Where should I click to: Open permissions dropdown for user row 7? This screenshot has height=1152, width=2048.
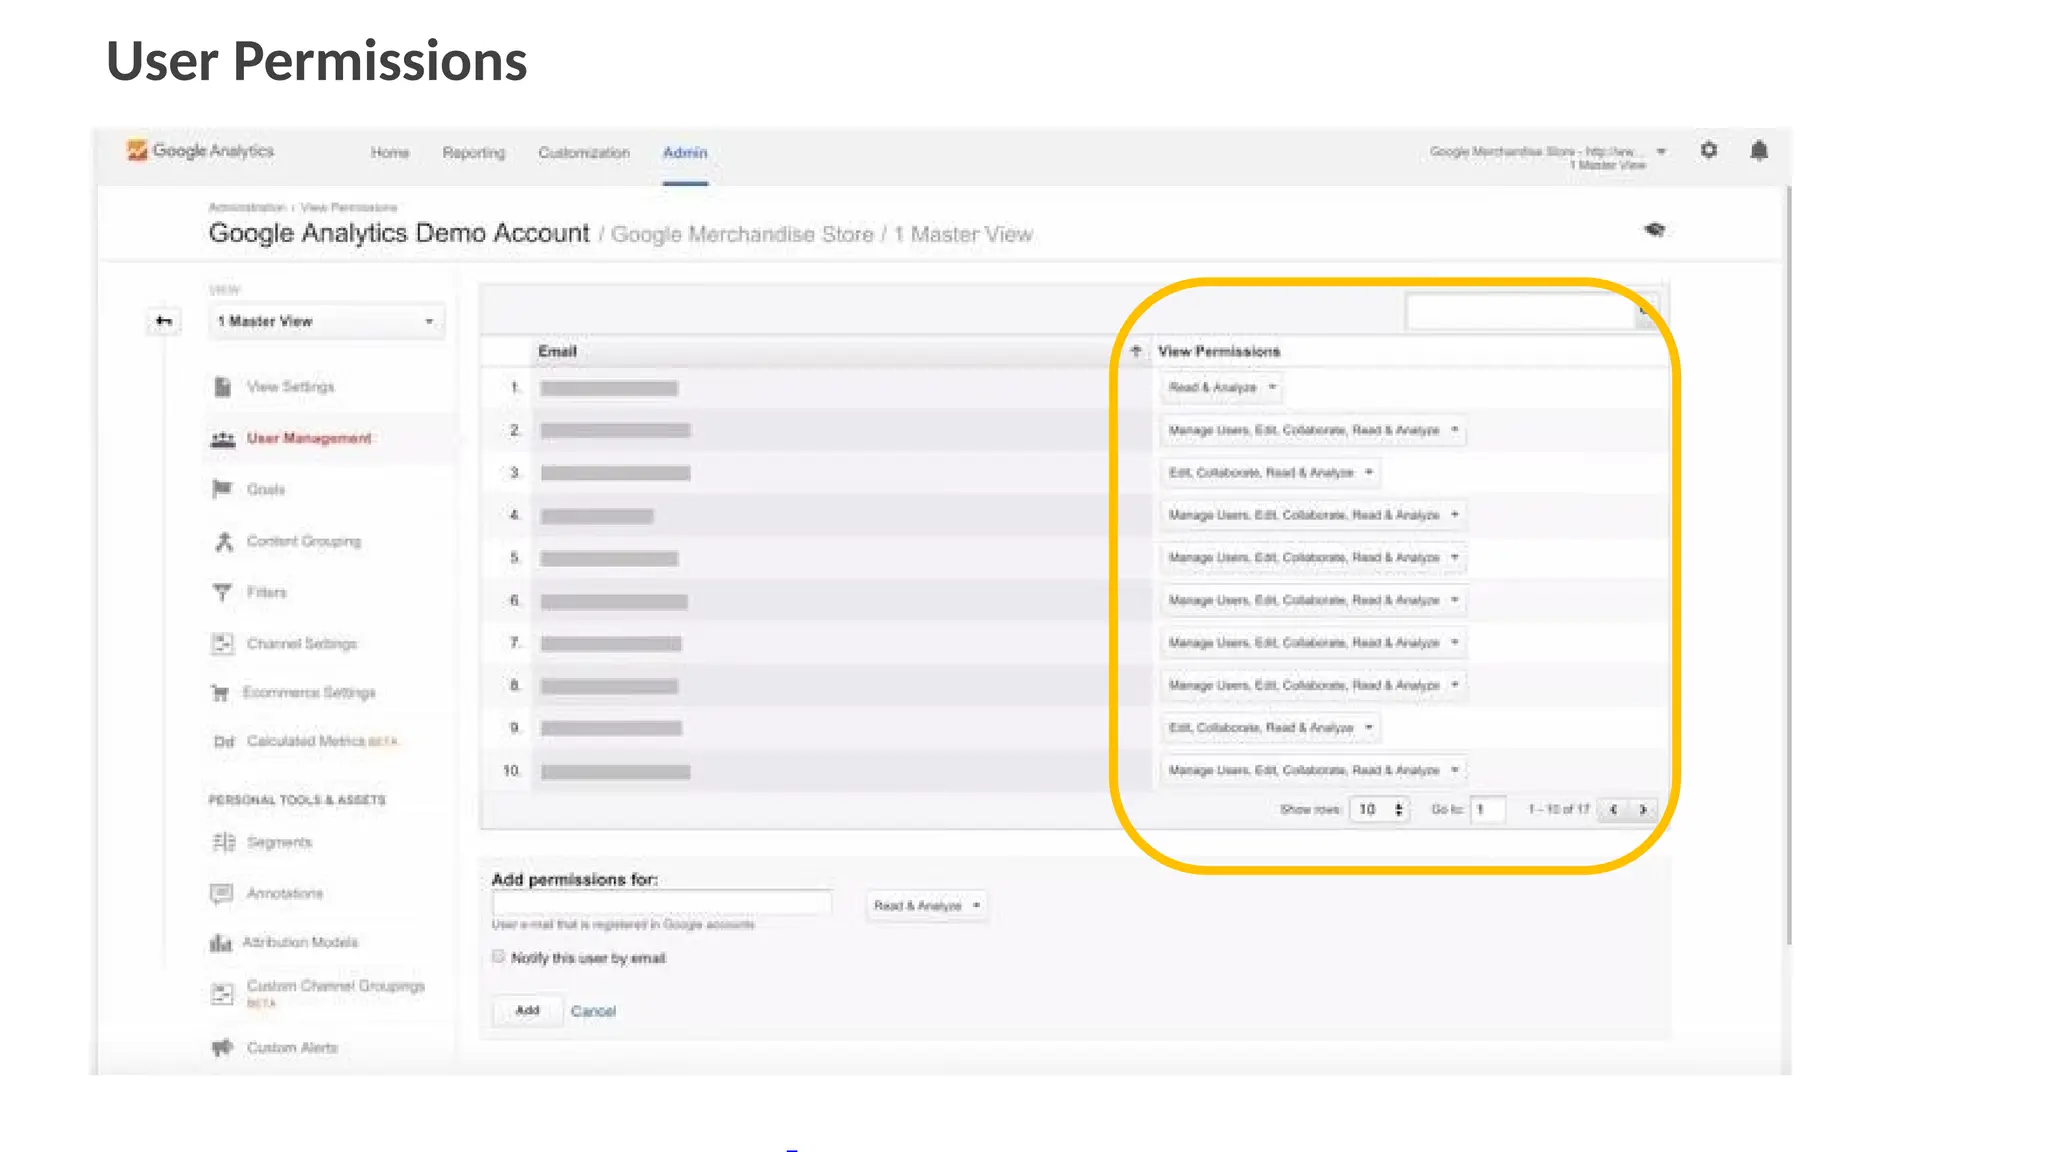1313,642
